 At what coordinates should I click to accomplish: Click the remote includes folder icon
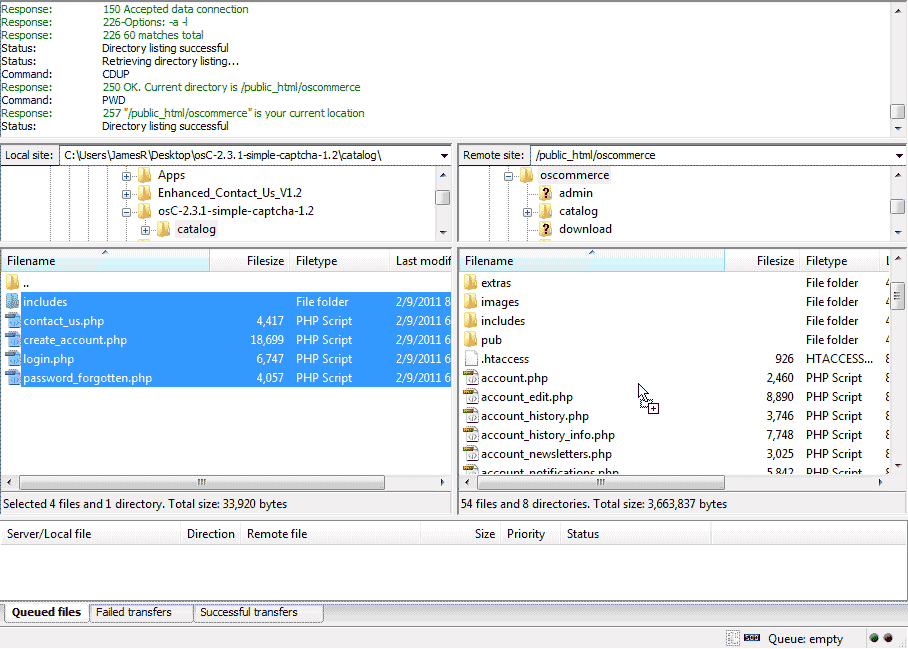(470, 321)
